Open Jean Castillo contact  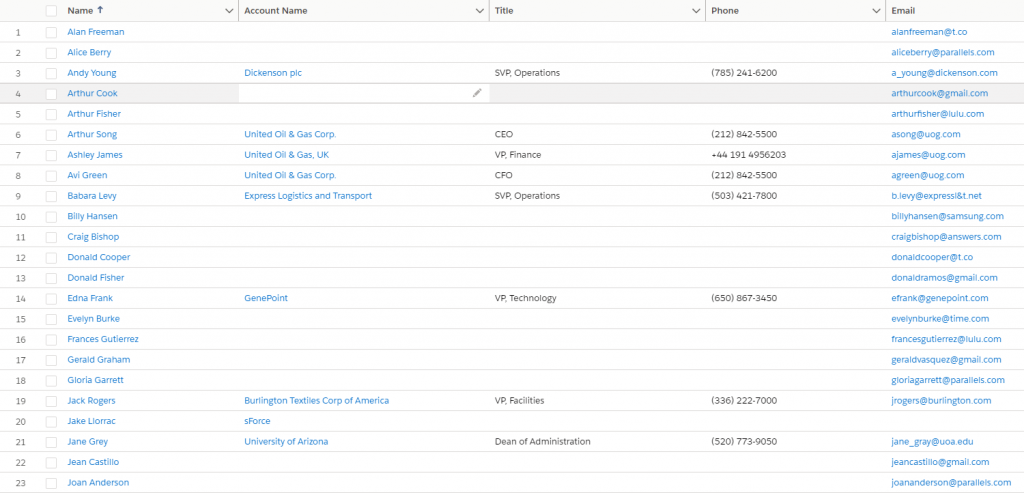pyautogui.click(x=93, y=462)
